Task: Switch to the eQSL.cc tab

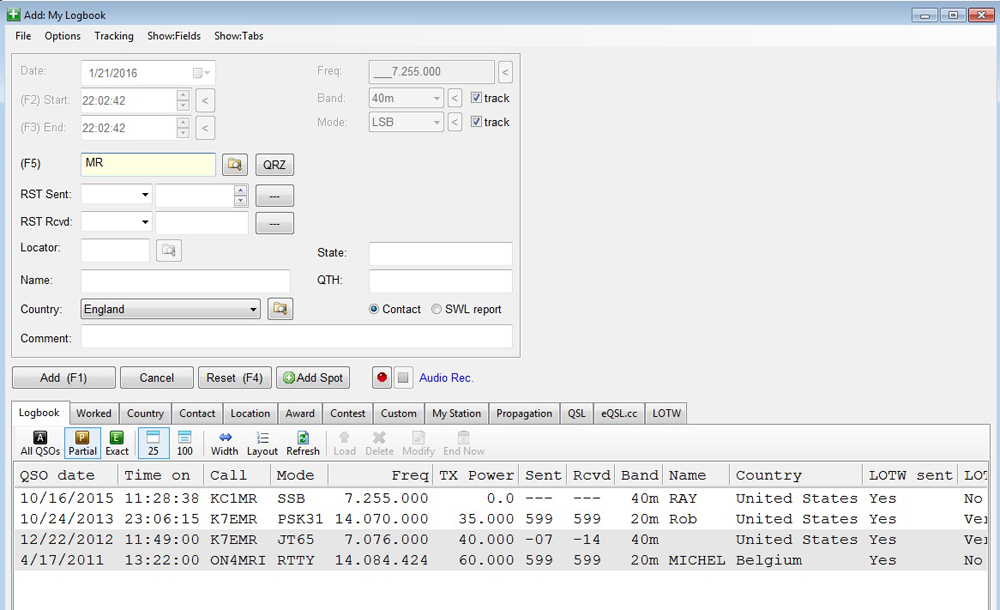Action: coord(619,413)
